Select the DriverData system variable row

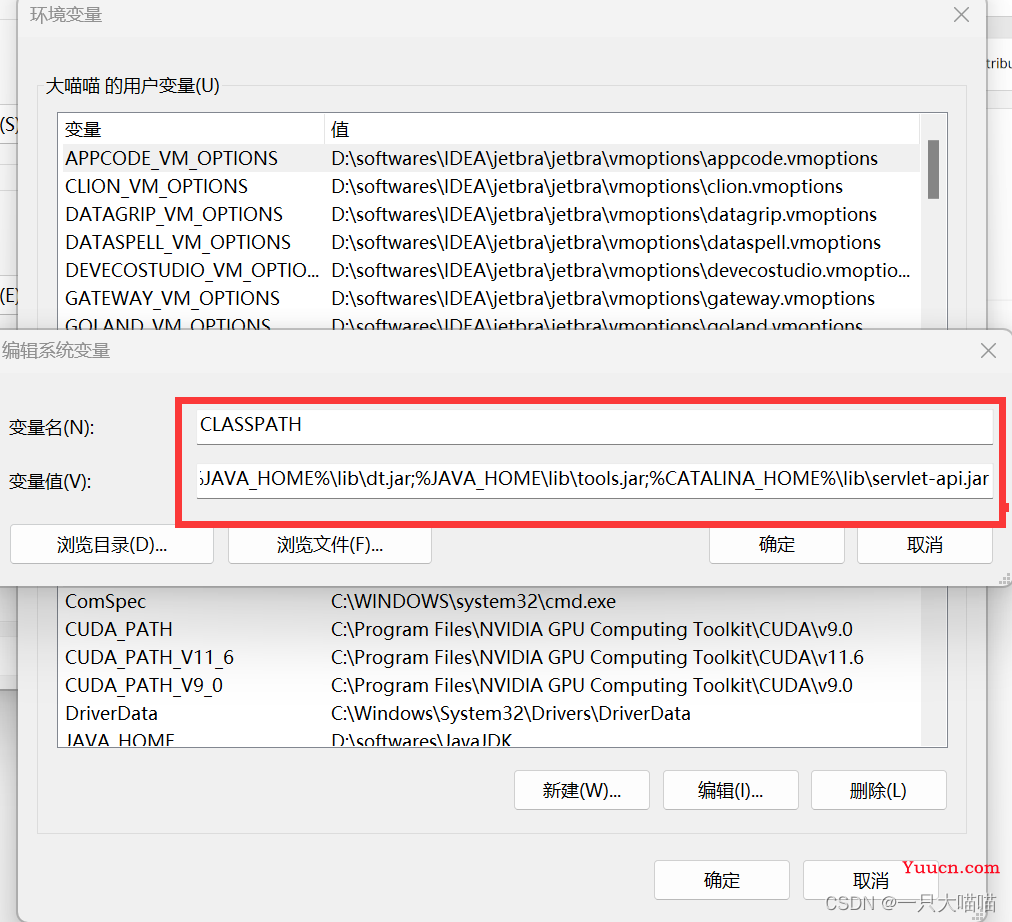pos(489,713)
